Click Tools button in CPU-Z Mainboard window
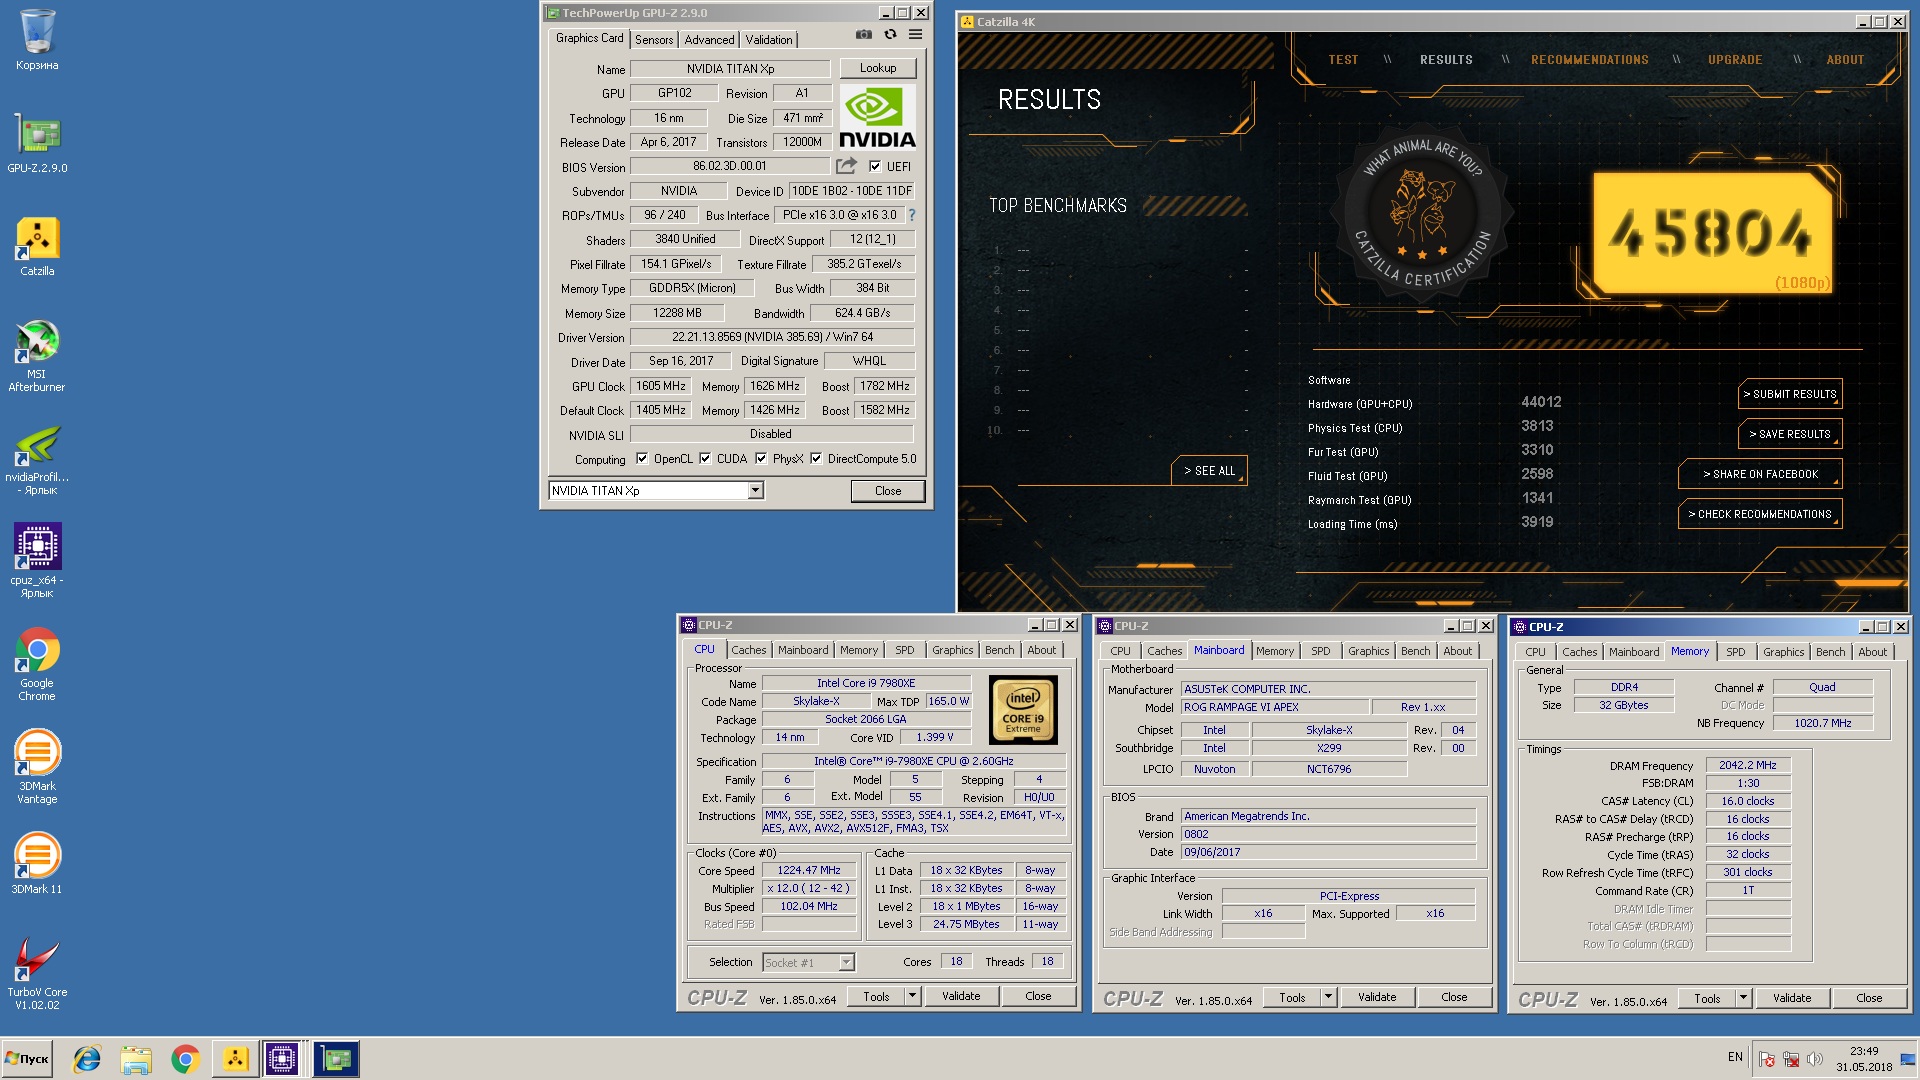The height and width of the screenshot is (1080, 1920). coord(1291,997)
